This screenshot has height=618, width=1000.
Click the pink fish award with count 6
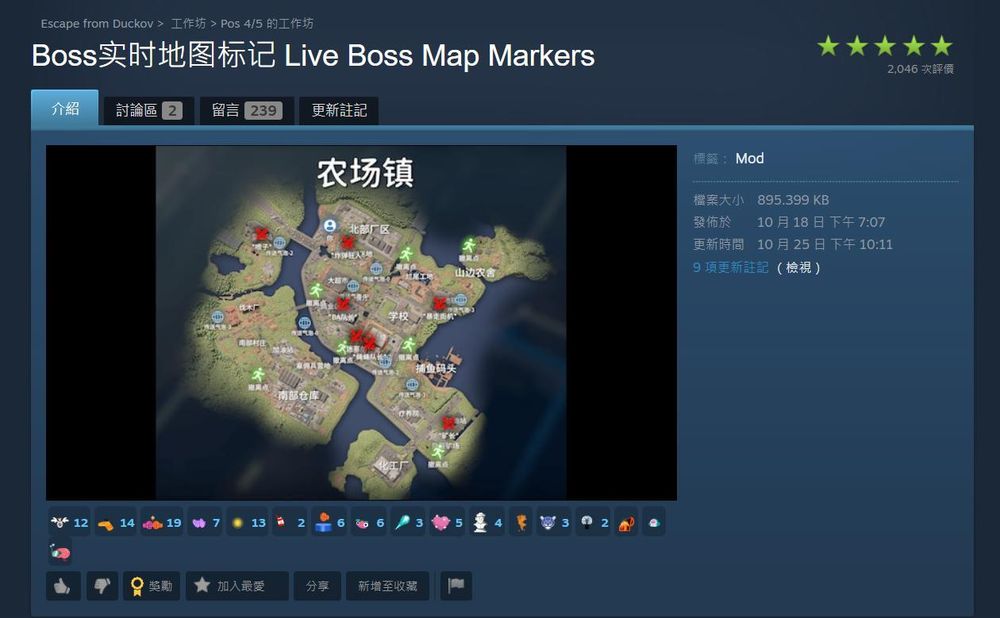(x=369, y=523)
